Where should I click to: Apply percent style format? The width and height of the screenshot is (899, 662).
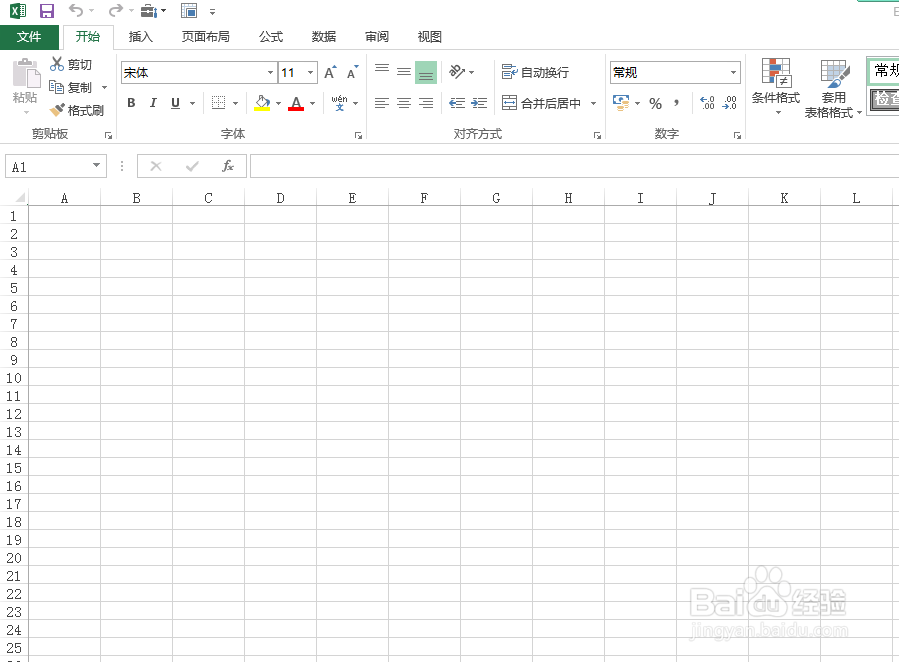[655, 104]
